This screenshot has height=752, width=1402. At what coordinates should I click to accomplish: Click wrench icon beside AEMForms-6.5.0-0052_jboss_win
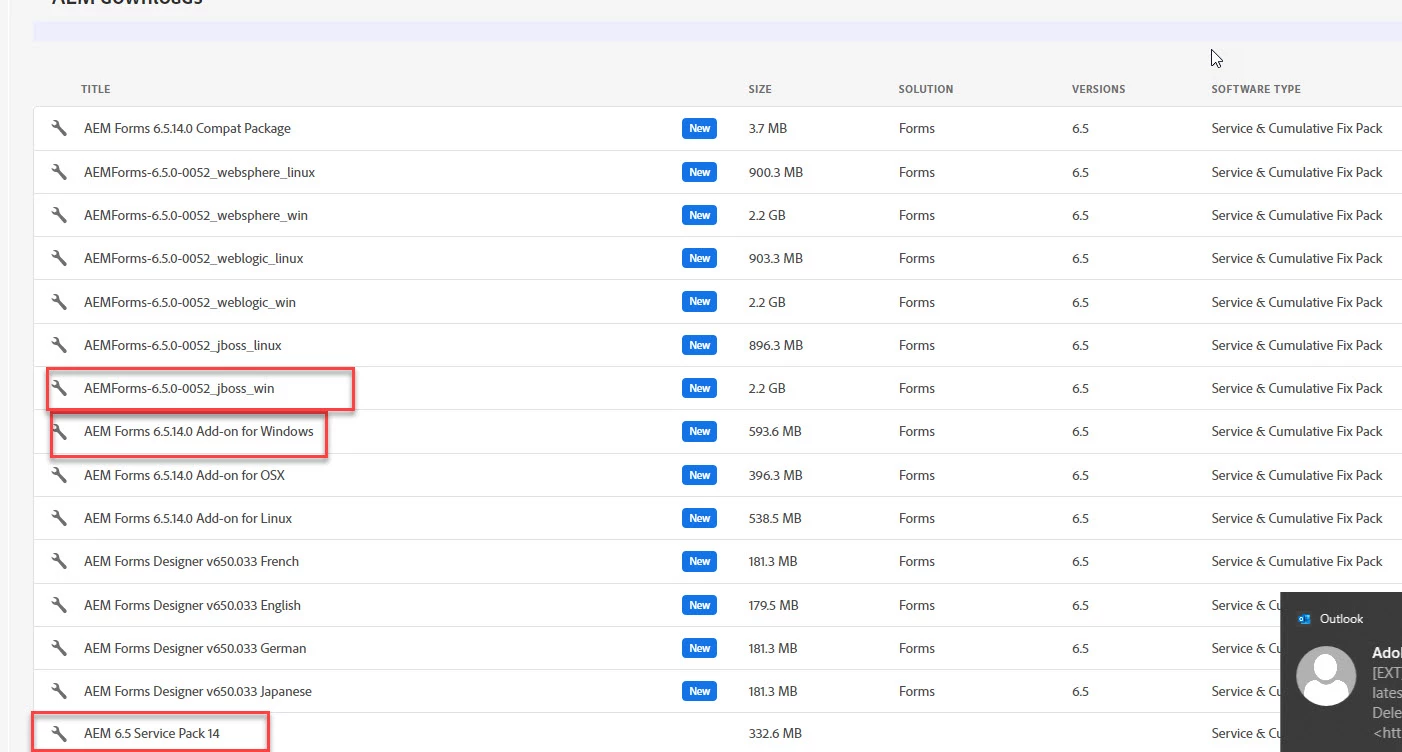[x=59, y=388]
